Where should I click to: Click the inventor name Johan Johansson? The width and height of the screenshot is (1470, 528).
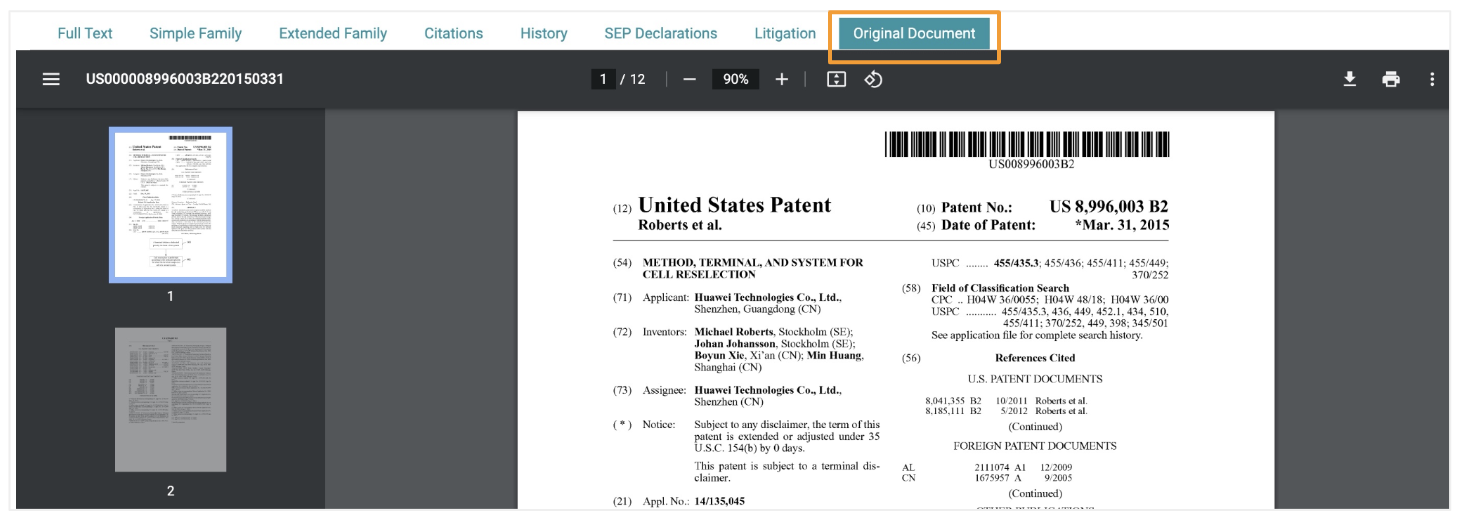pos(736,343)
